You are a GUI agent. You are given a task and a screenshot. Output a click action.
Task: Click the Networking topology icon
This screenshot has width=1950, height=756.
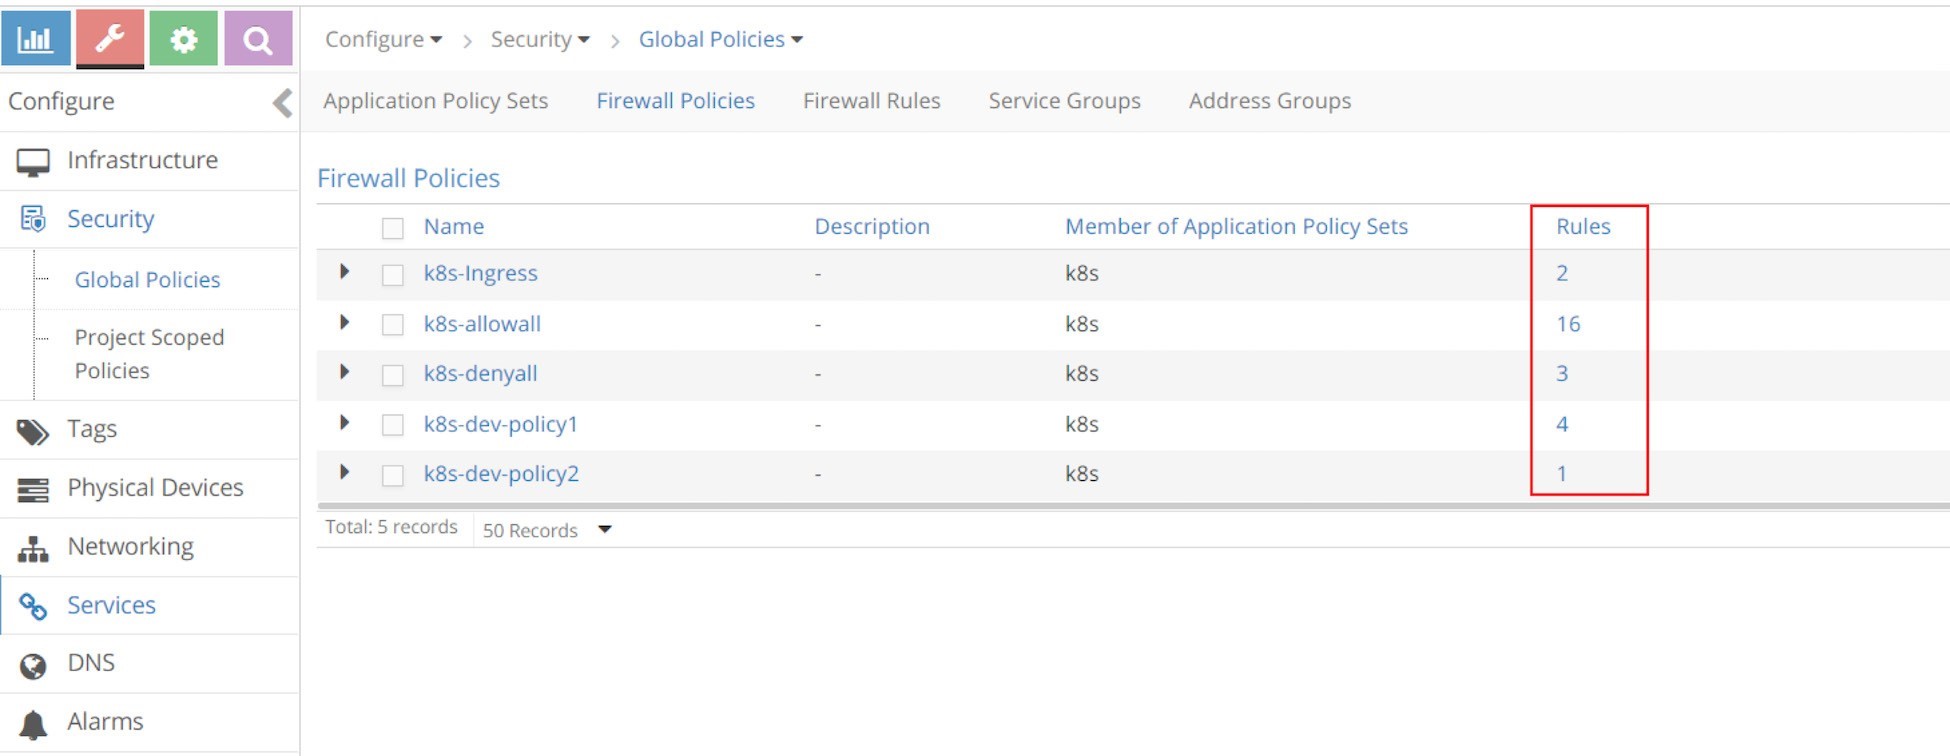tap(33, 548)
